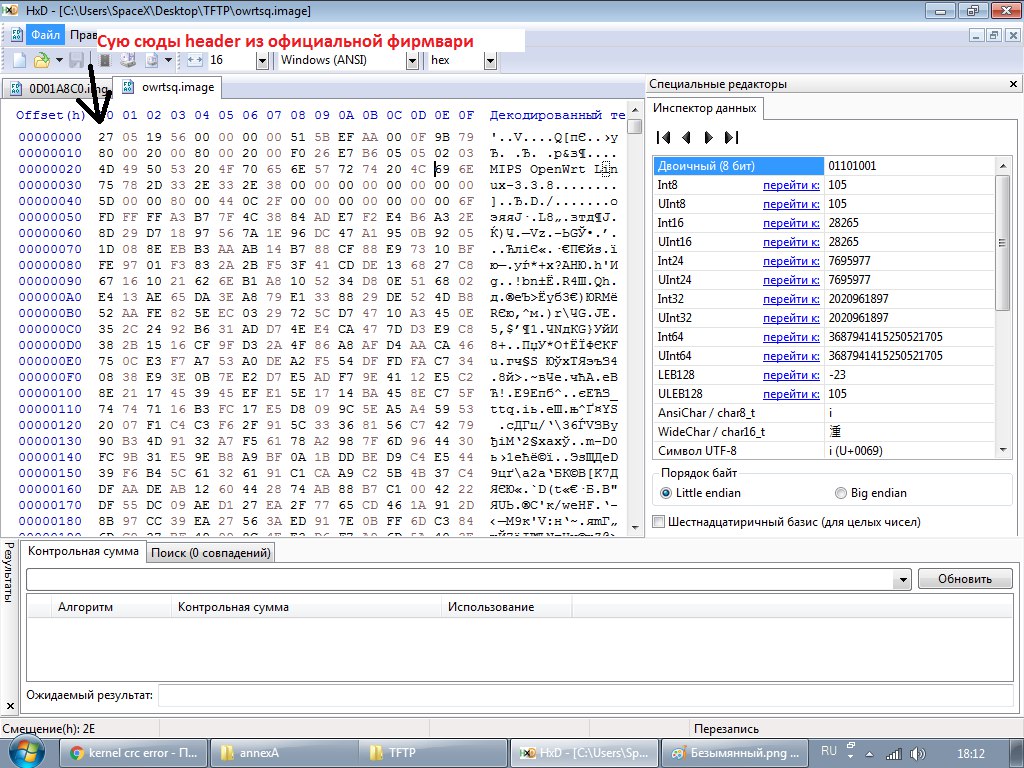
Task: Click the bytes-per-row width icon
Action: point(195,60)
